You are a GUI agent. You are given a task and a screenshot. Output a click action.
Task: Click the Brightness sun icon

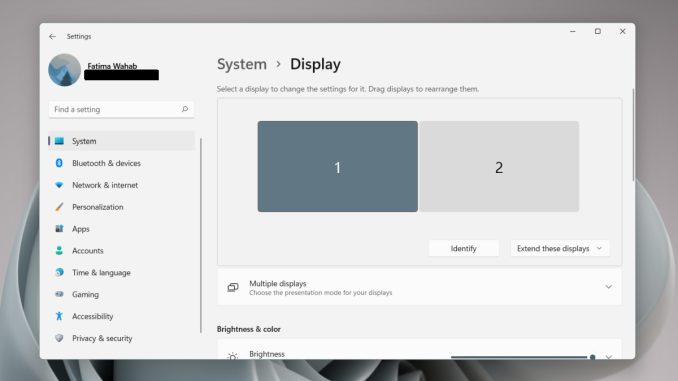click(233, 356)
